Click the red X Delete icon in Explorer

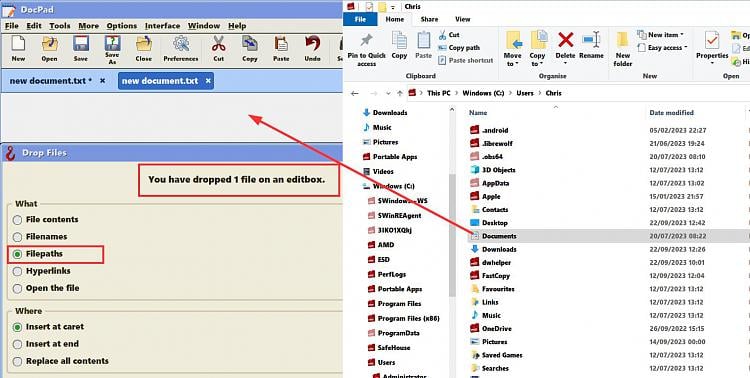(x=565, y=40)
